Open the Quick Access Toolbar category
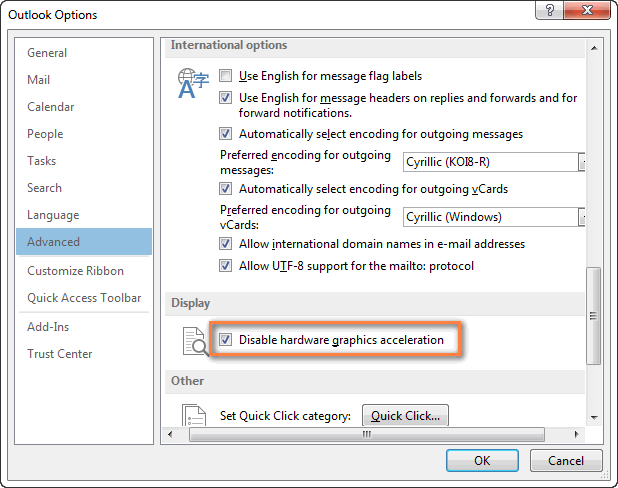618x488 pixels. (x=84, y=298)
